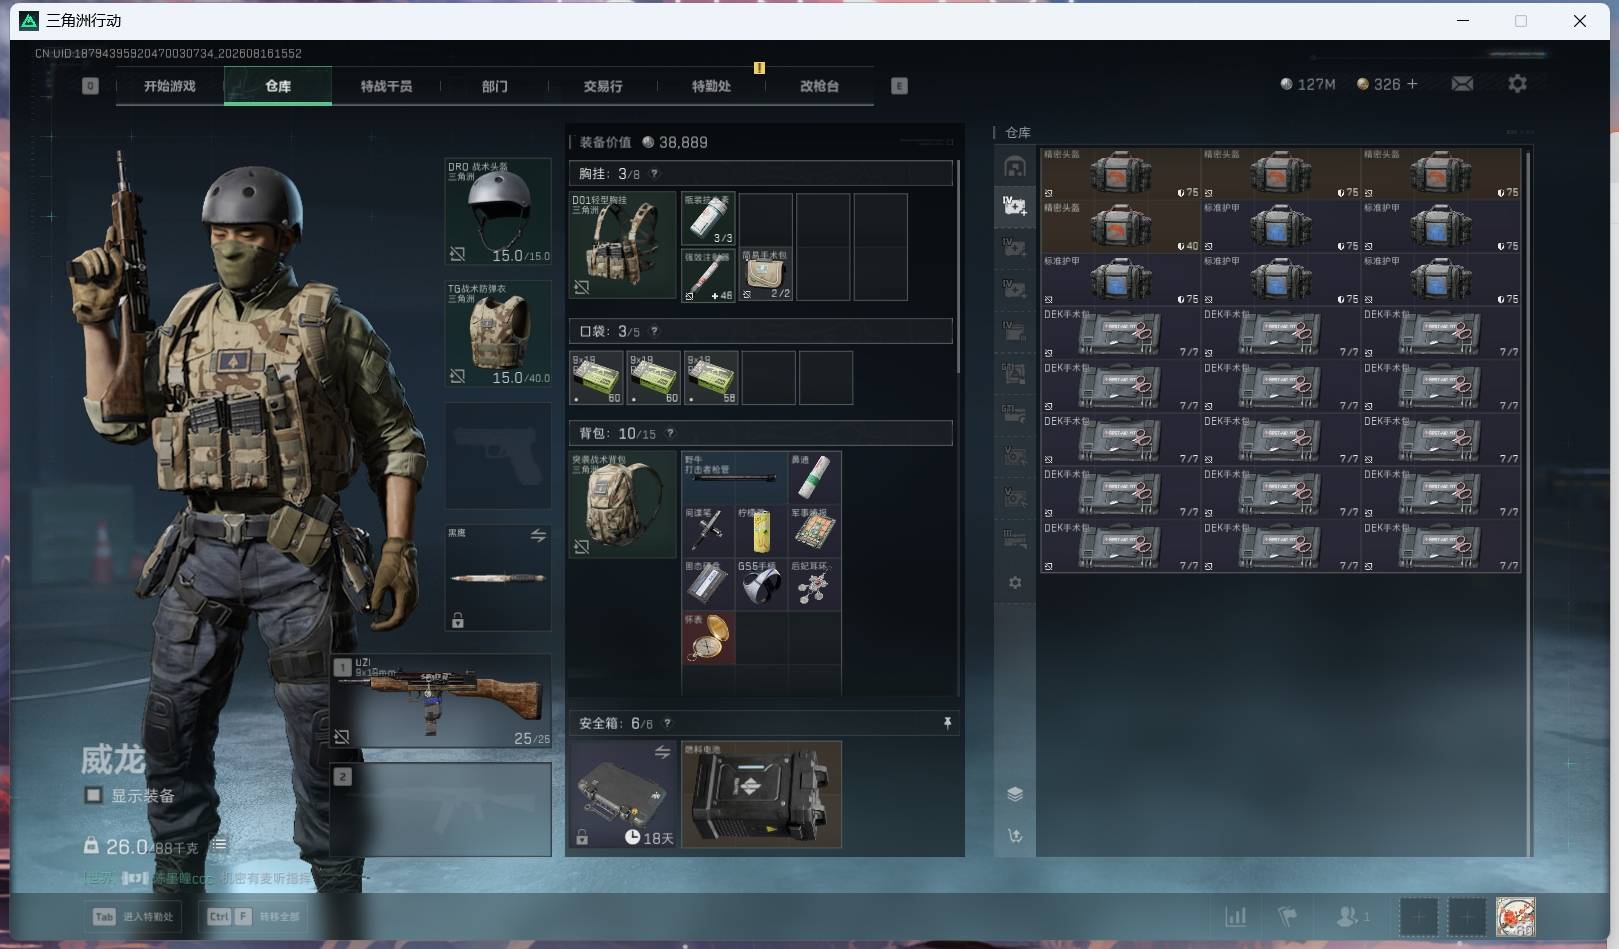Image resolution: width=1619 pixels, height=949 pixels.
Task: Click the player avatar in bottom bar
Action: (1515, 917)
